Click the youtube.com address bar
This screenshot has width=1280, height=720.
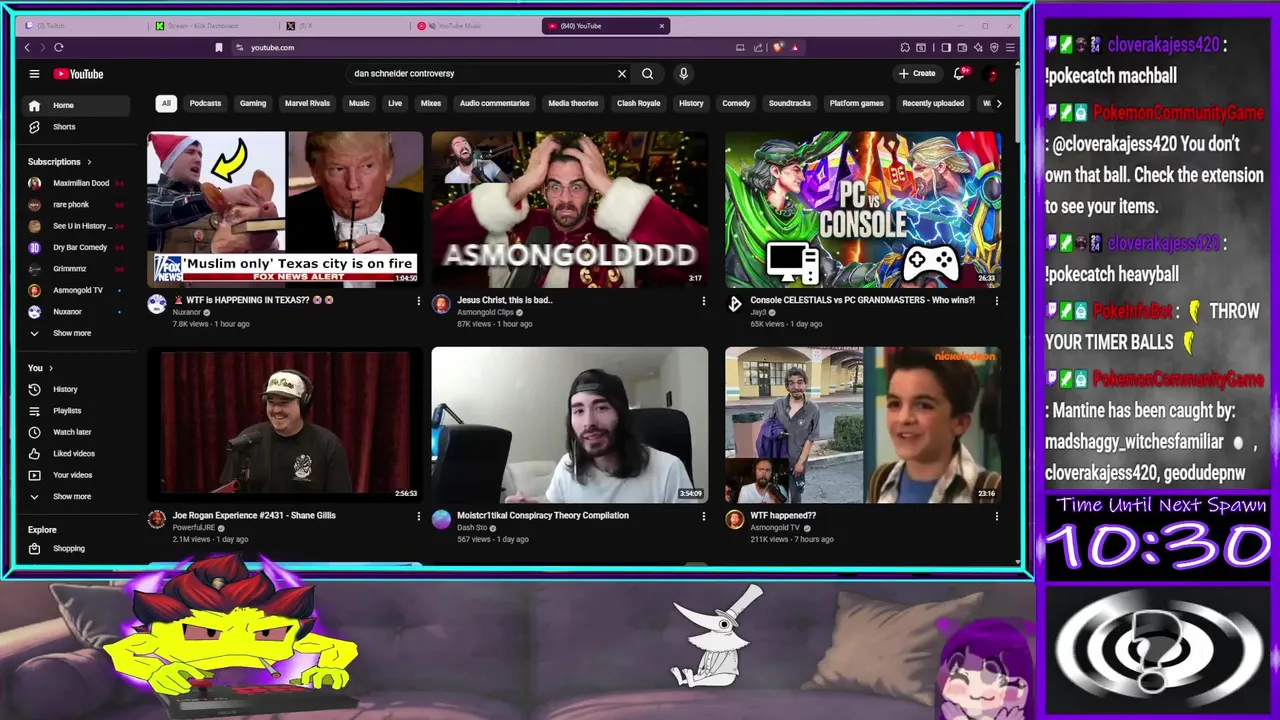(480, 48)
